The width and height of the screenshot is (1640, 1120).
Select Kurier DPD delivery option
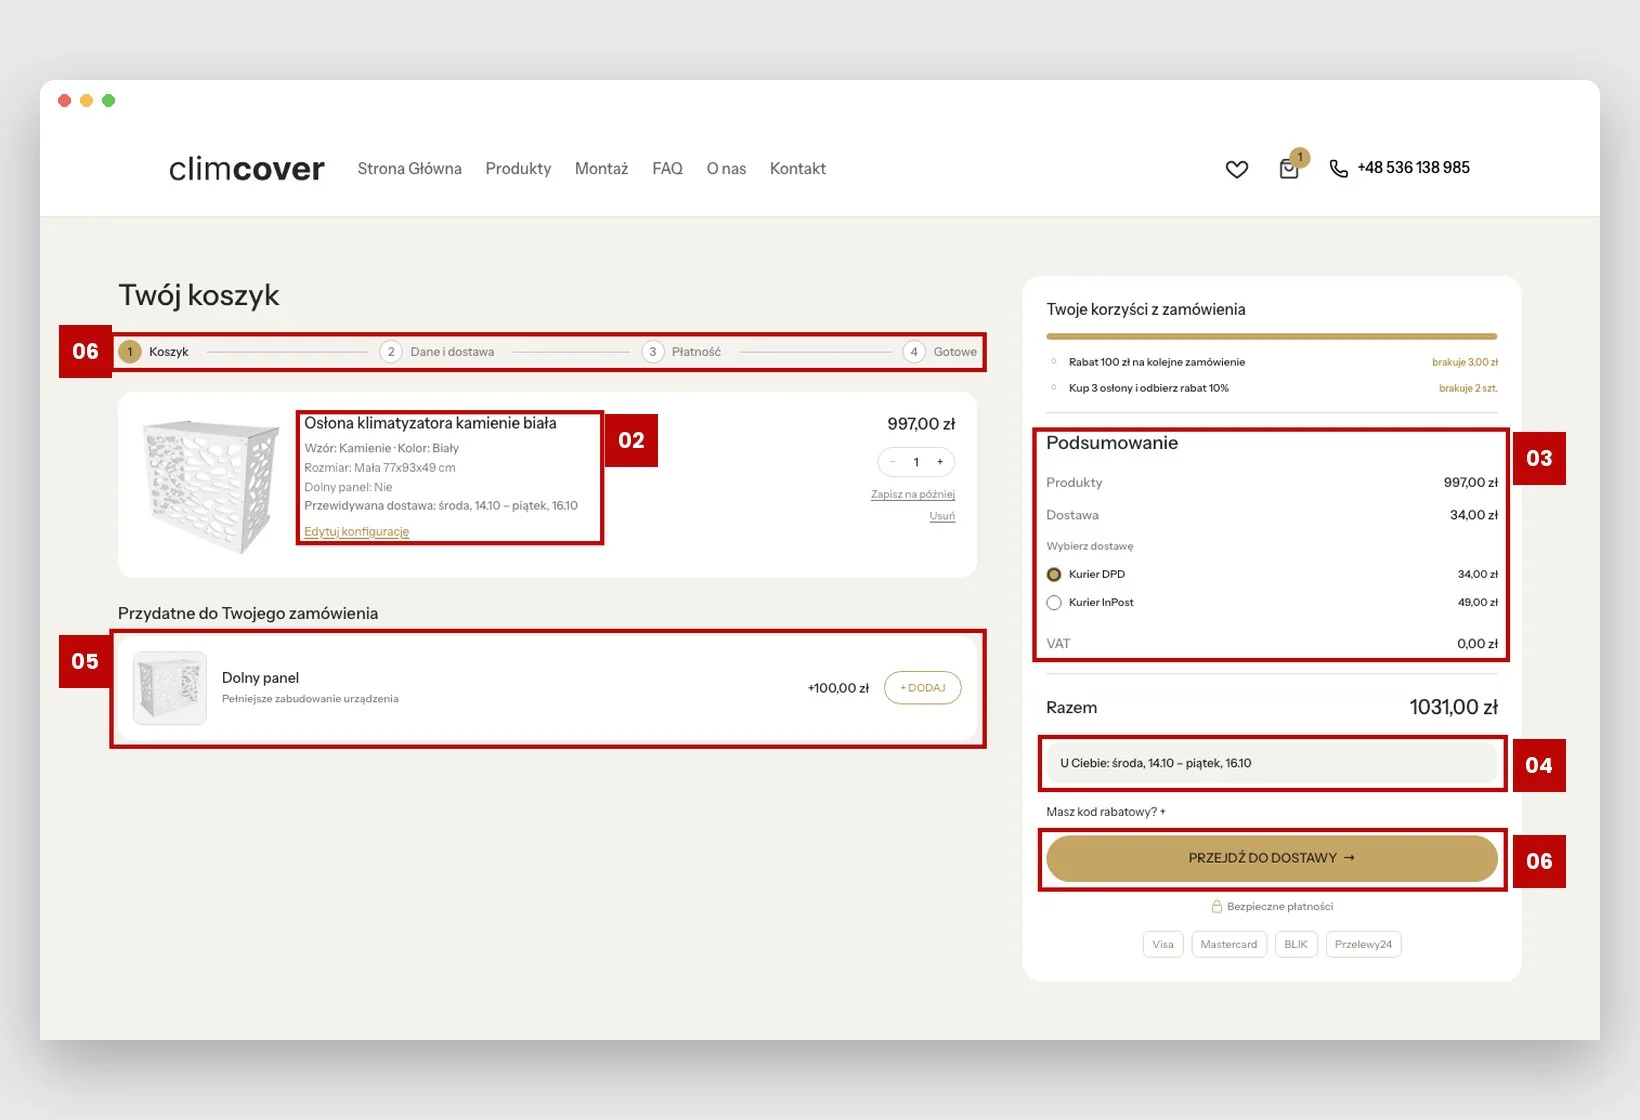click(1054, 575)
